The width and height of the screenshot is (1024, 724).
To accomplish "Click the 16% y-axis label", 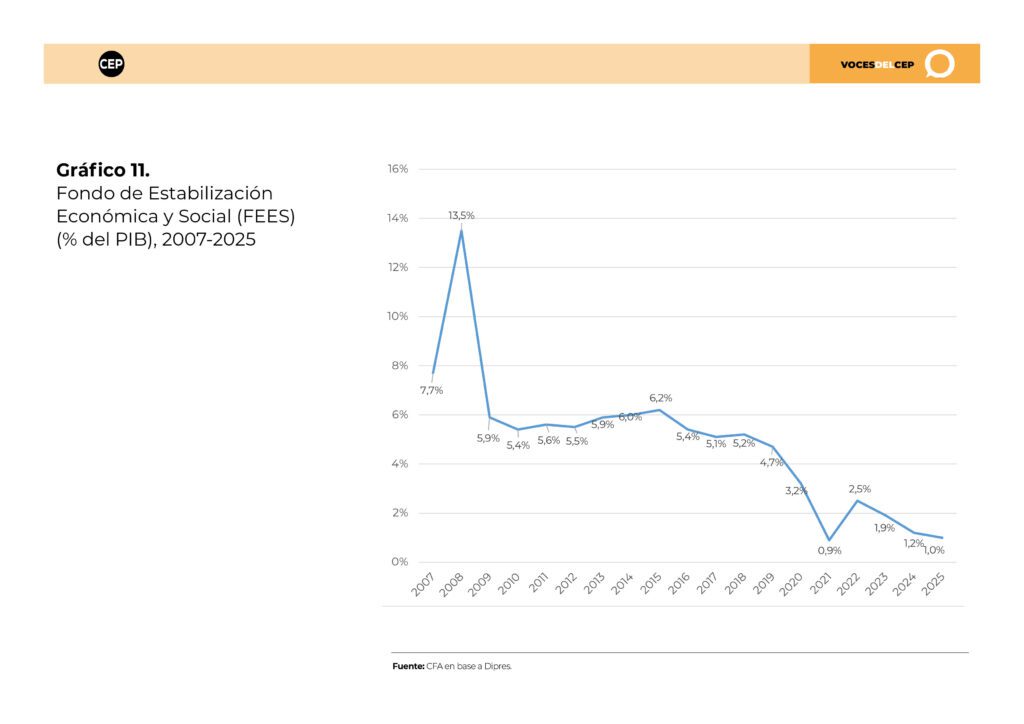I will 398,169.
